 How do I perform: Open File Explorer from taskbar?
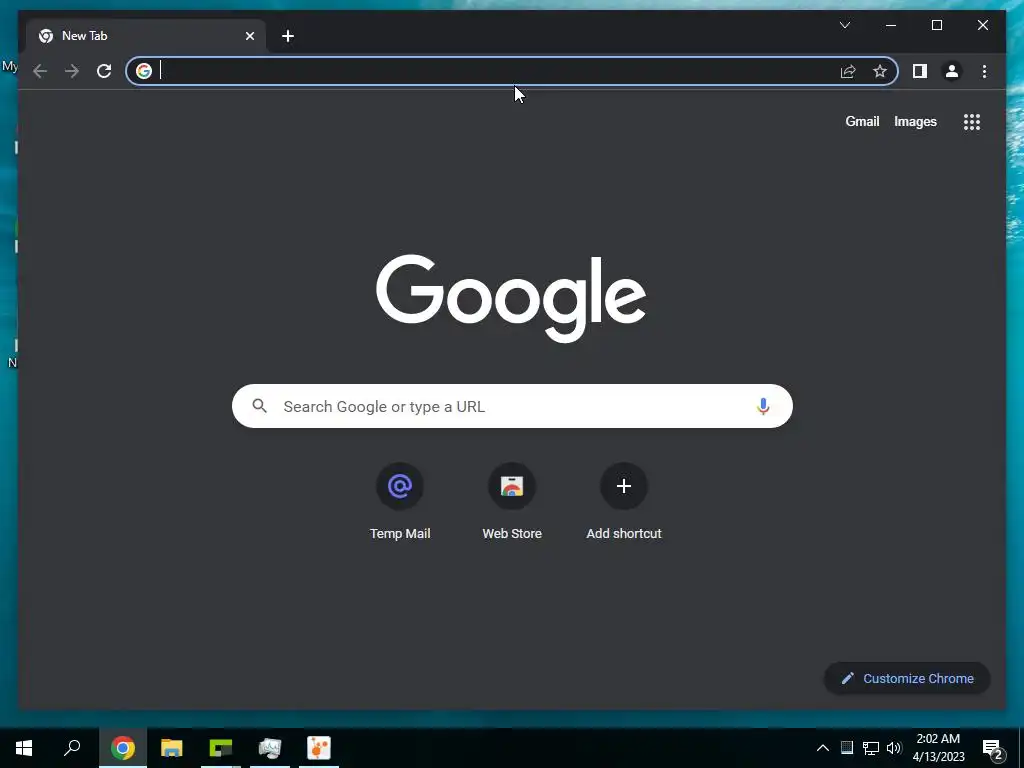tap(172, 748)
